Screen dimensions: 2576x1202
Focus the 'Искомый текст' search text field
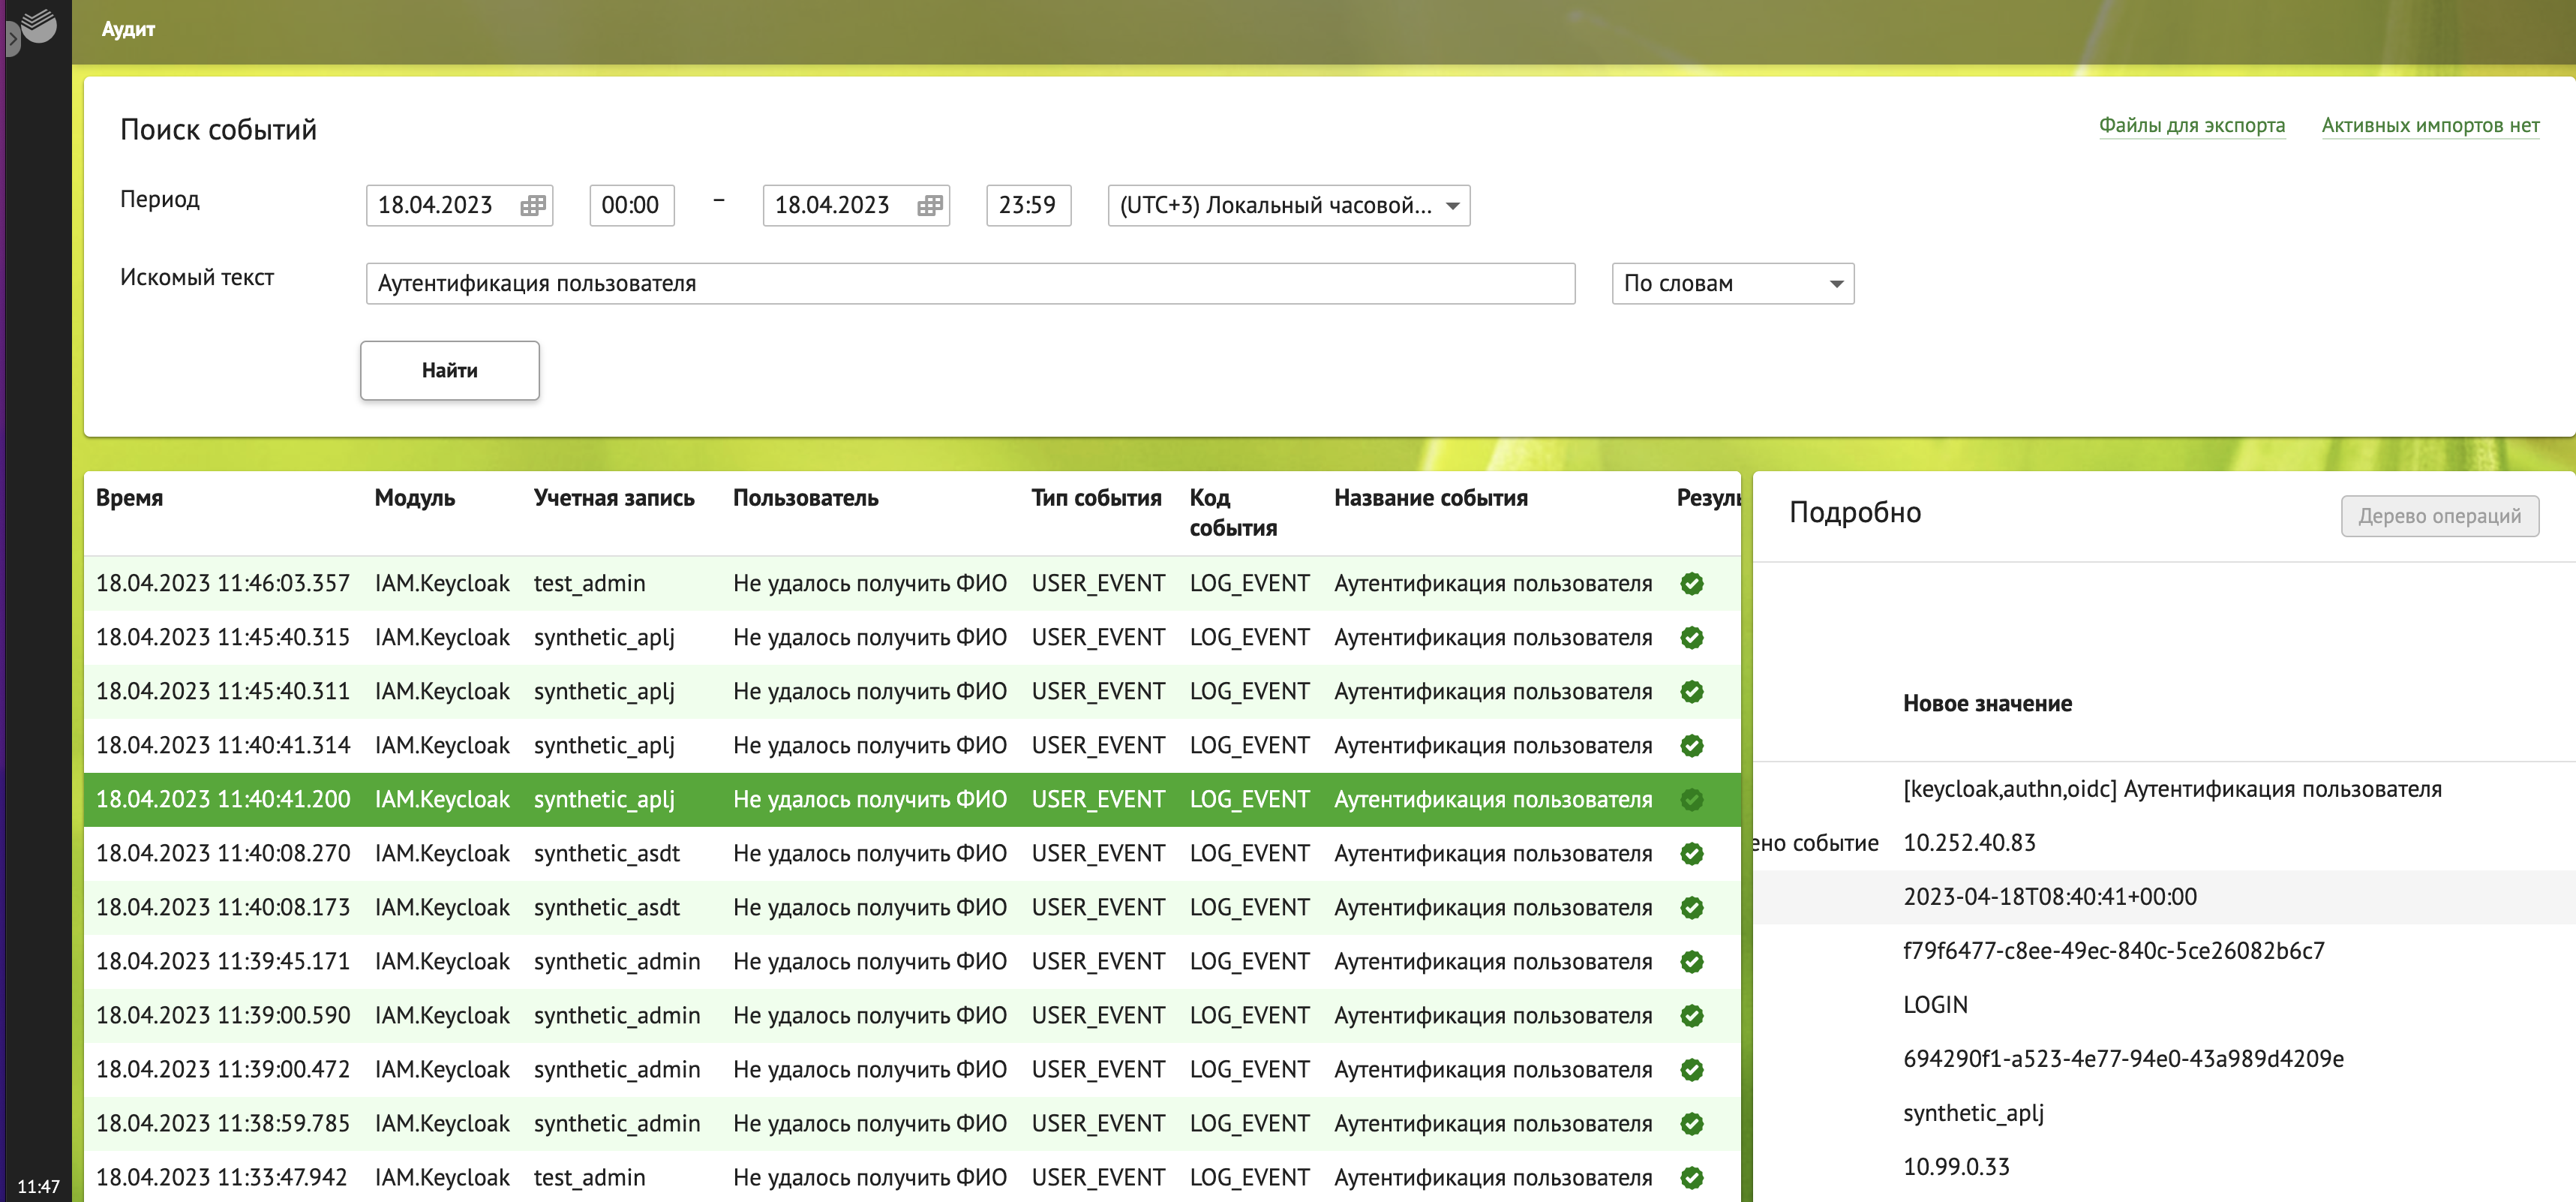969,284
